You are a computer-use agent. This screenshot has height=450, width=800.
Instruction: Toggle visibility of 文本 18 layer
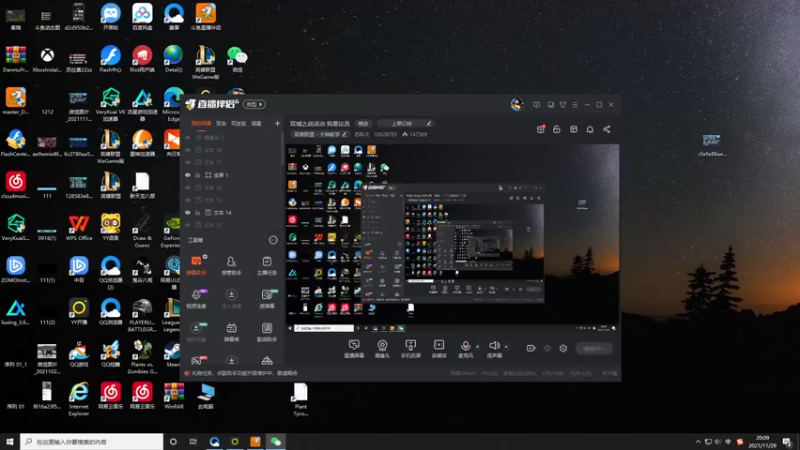point(188,150)
